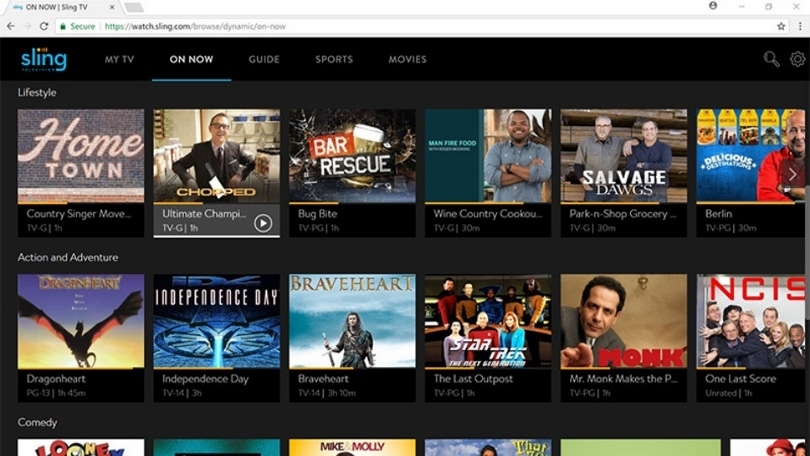Open a new browser tab
The width and height of the screenshot is (810, 456).
(x=134, y=7)
